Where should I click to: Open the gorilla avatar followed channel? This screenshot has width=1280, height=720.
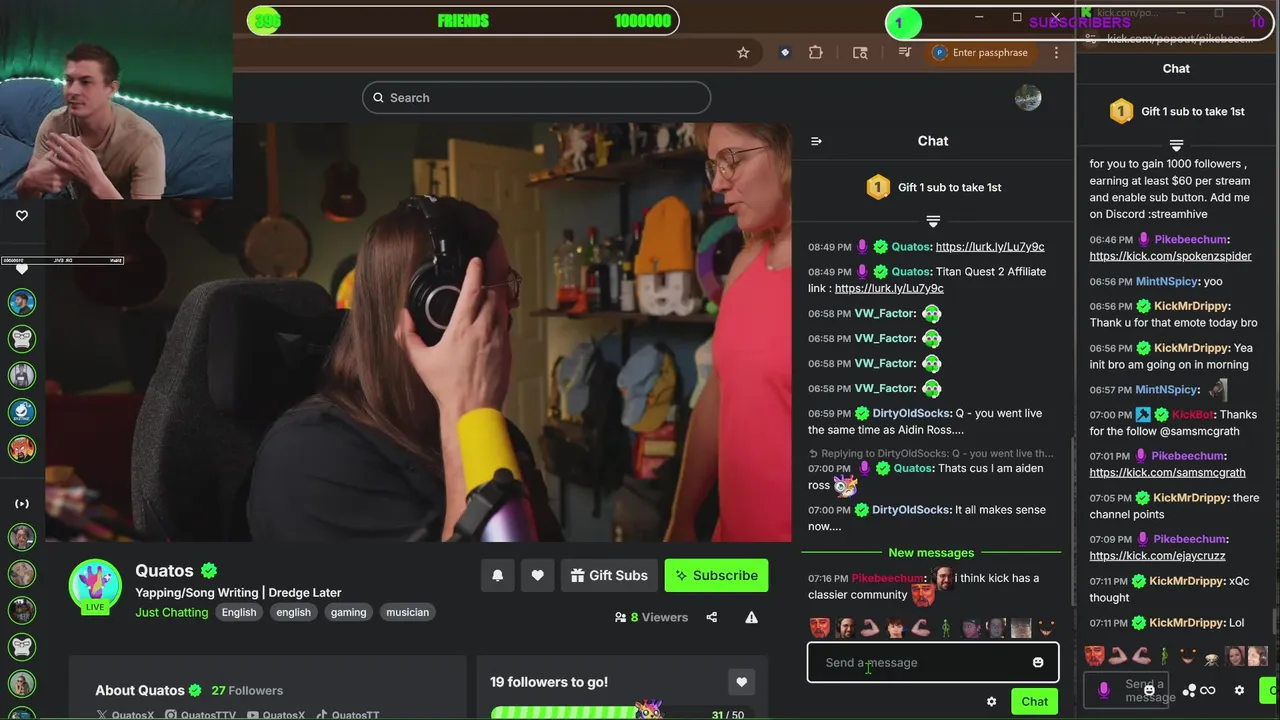click(x=22, y=339)
